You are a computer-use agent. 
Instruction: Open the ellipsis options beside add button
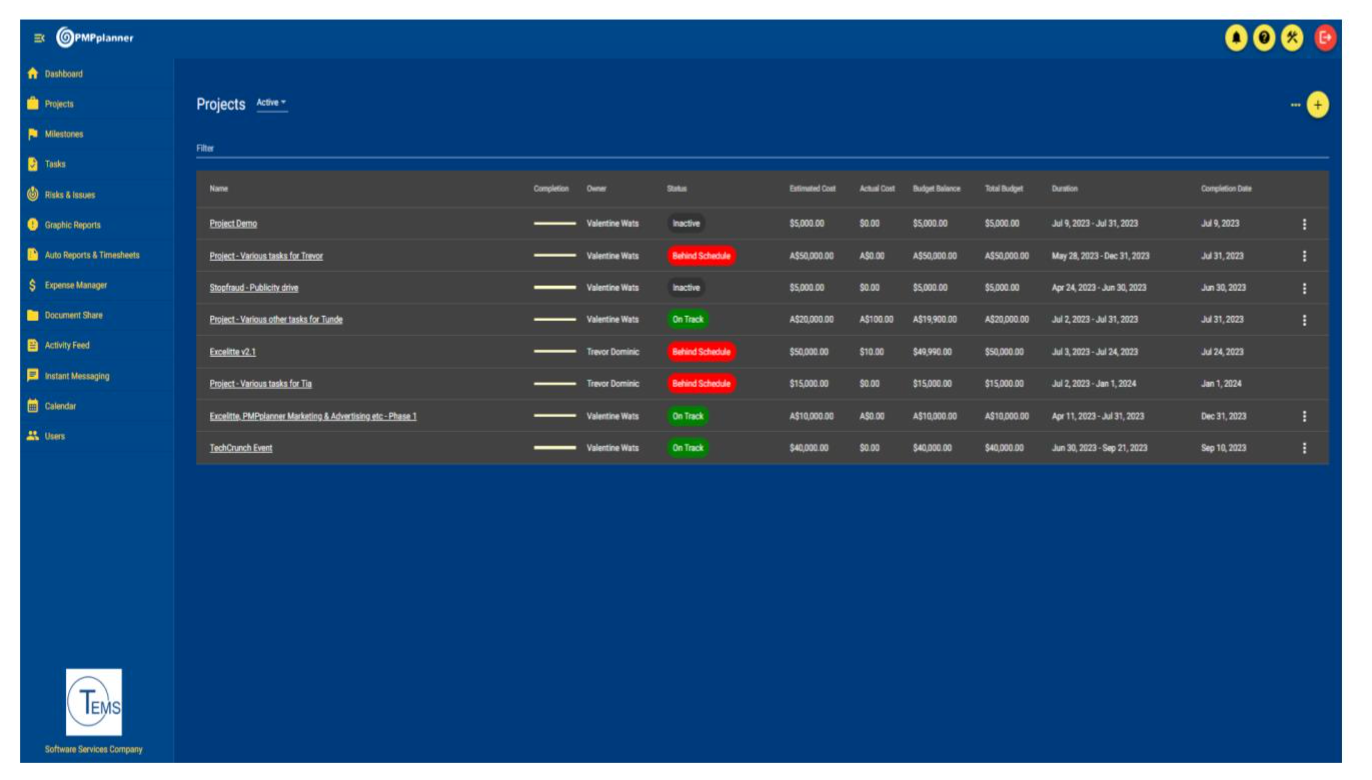pos(1295,105)
